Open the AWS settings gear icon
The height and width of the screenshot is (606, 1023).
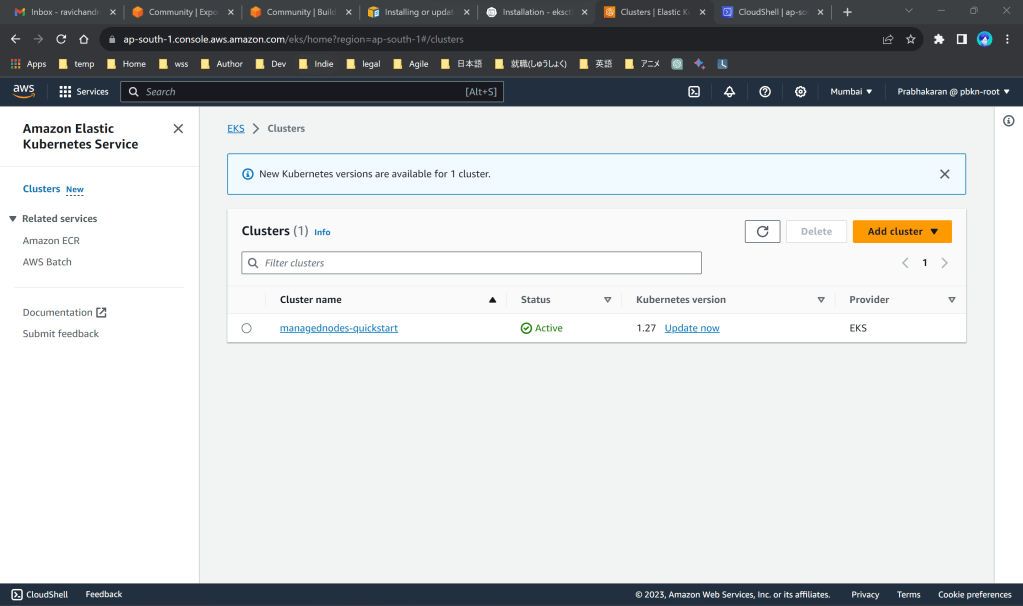click(800, 91)
